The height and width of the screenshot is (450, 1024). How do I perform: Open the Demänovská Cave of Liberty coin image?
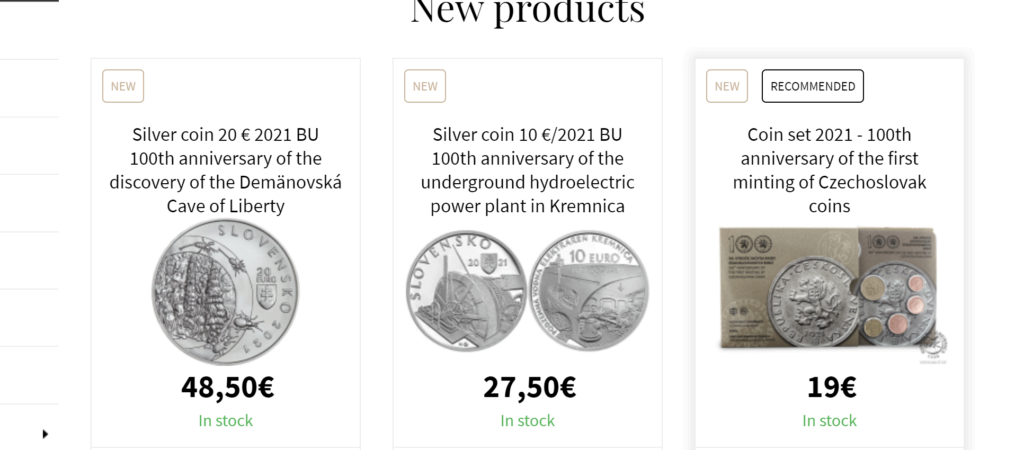click(225, 293)
